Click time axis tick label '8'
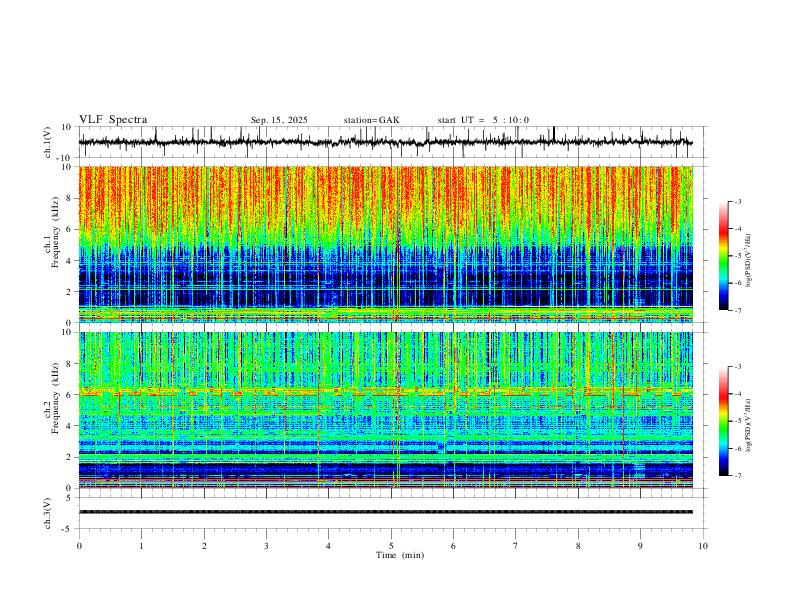The height and width of the screenshot is (612, 792). point(578,546)
